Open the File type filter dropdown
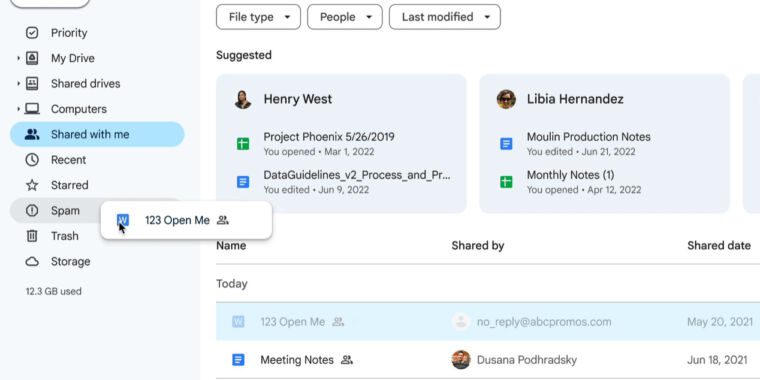 click(258, 17)
